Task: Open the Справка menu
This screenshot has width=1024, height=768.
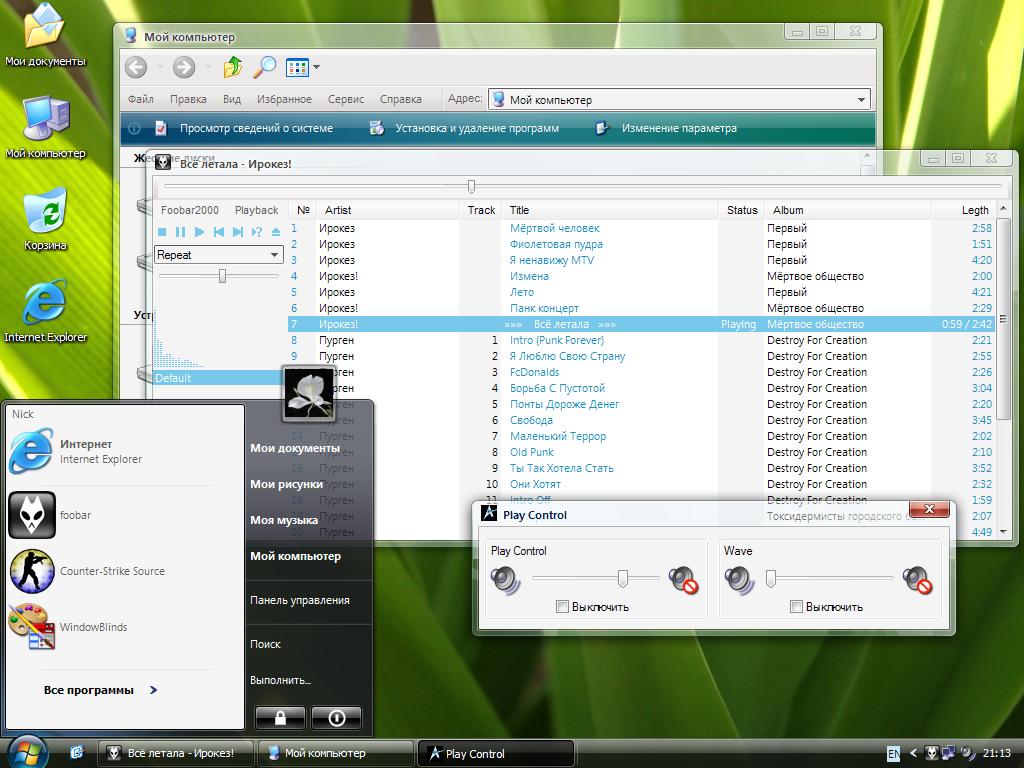Action: (400, 99)
